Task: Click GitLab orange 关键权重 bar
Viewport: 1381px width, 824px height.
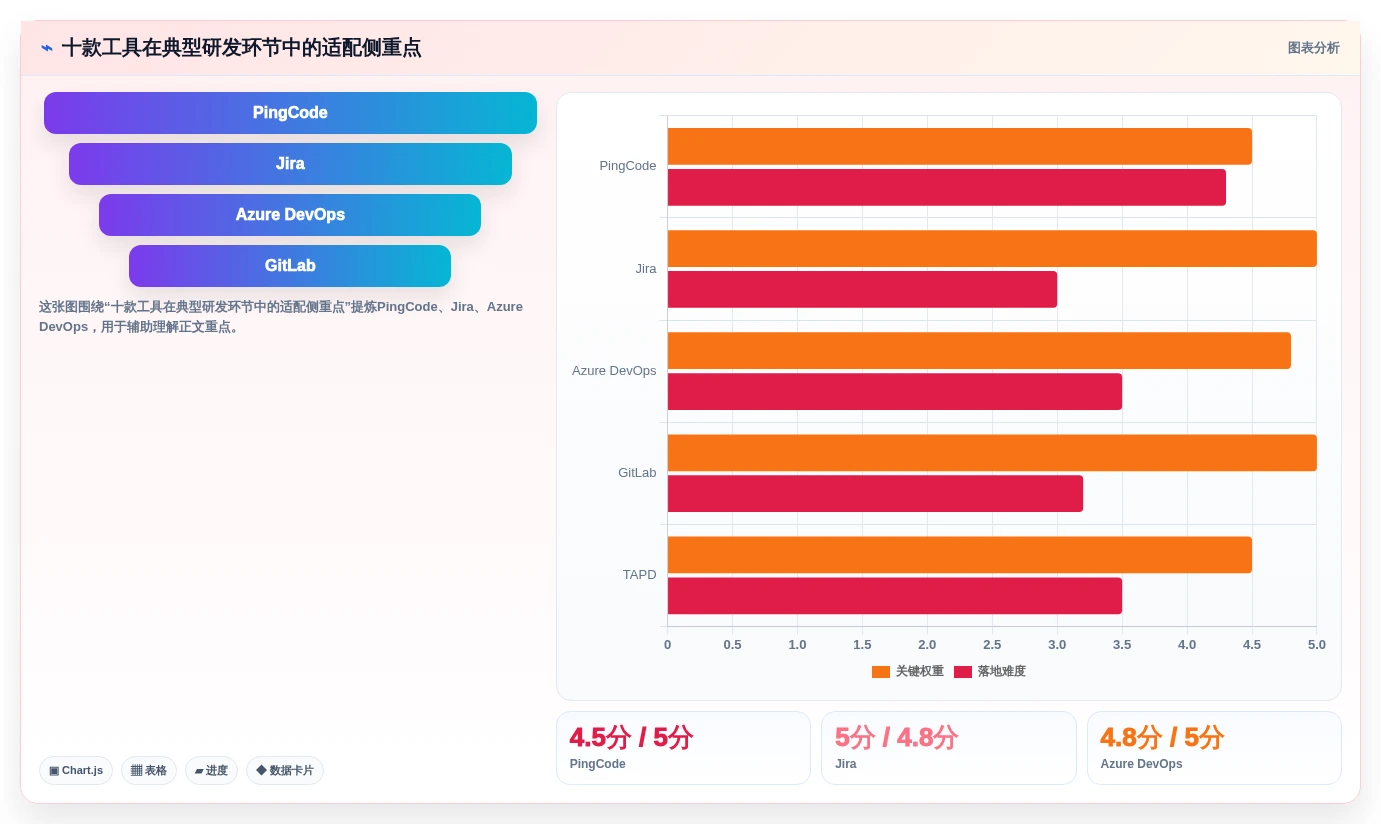Action: (992, 453)
